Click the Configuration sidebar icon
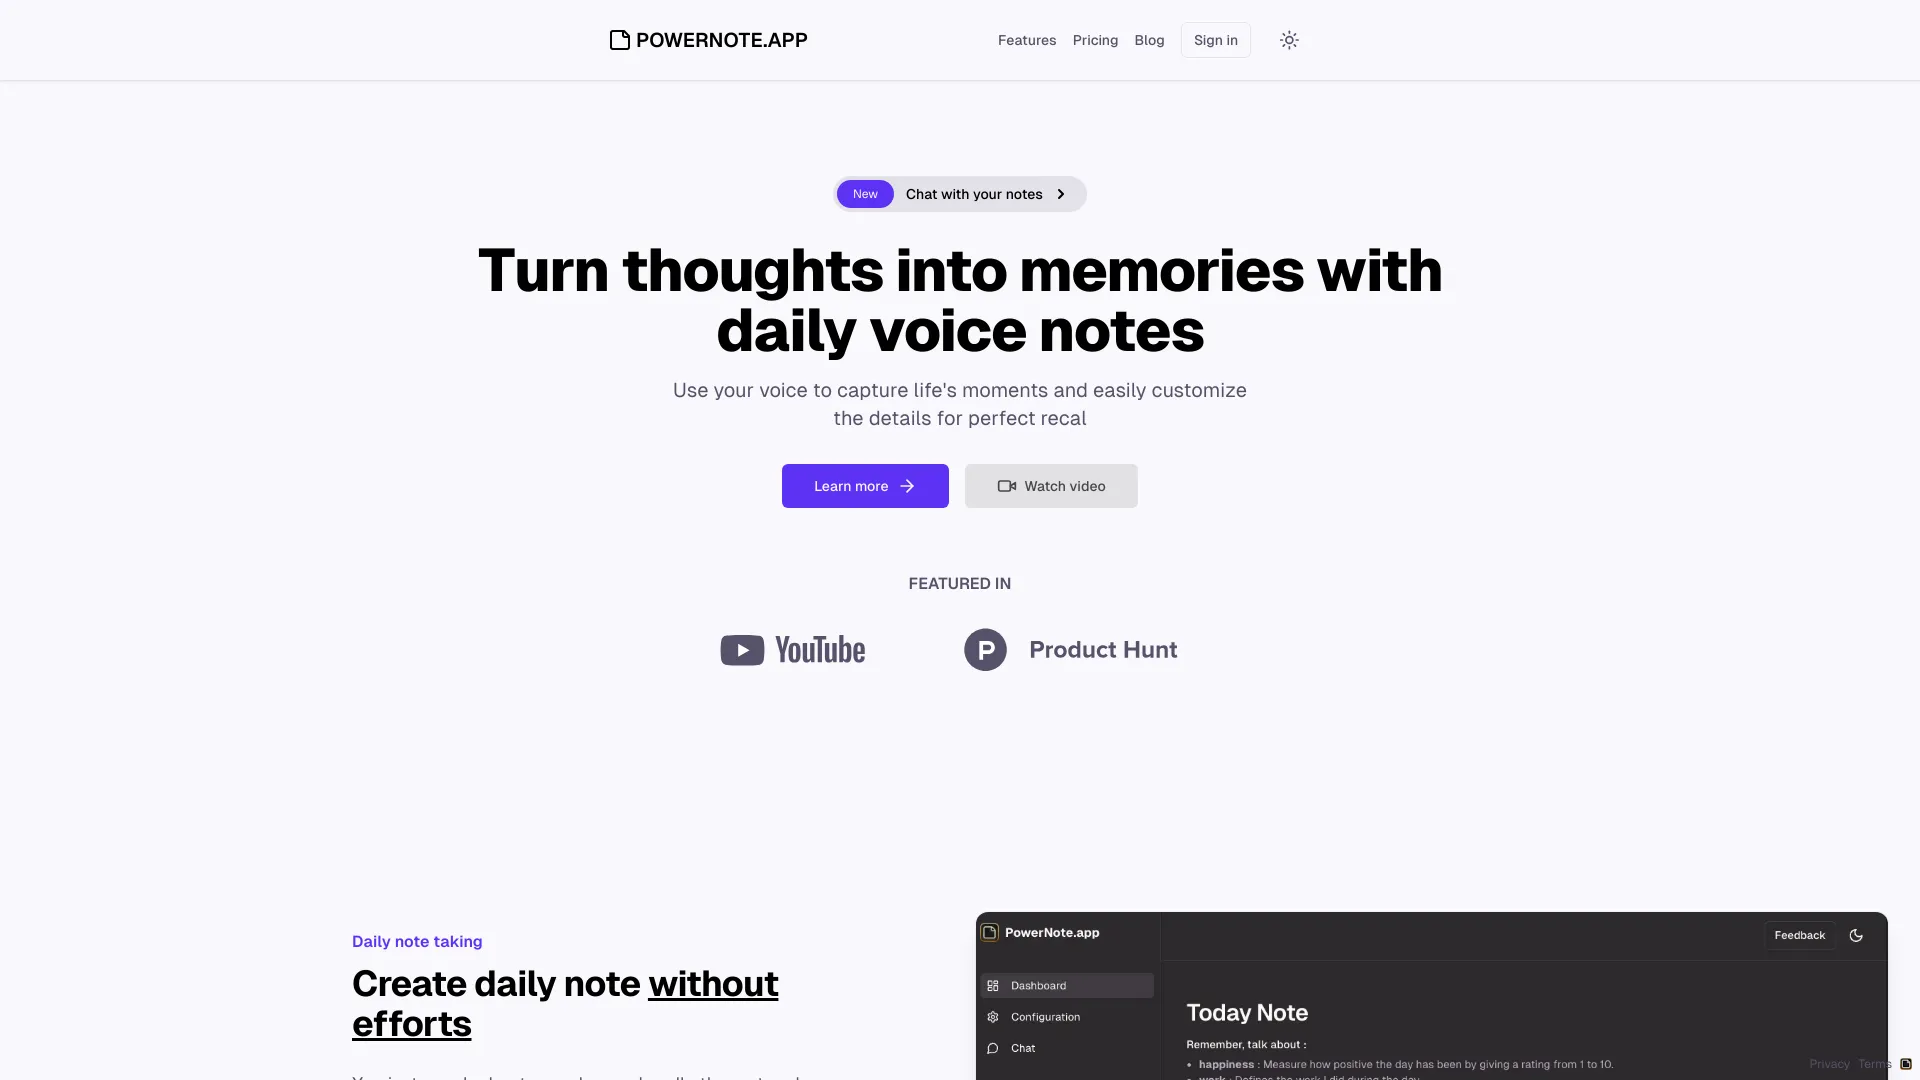This screenshot has width=1920, height=1080. click(x=993, y=1017)
